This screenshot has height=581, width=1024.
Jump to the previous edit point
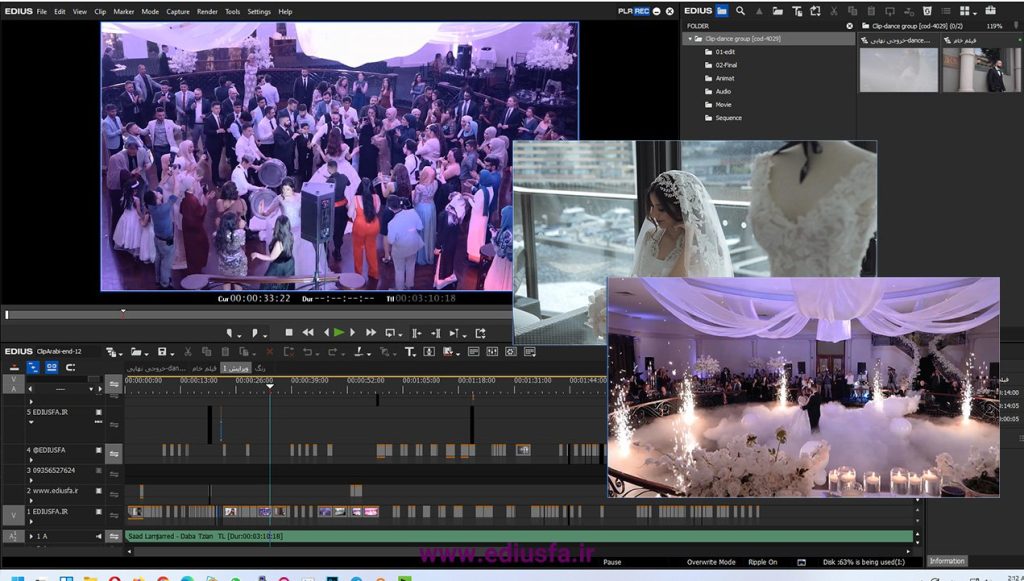[x=416, y=333]
